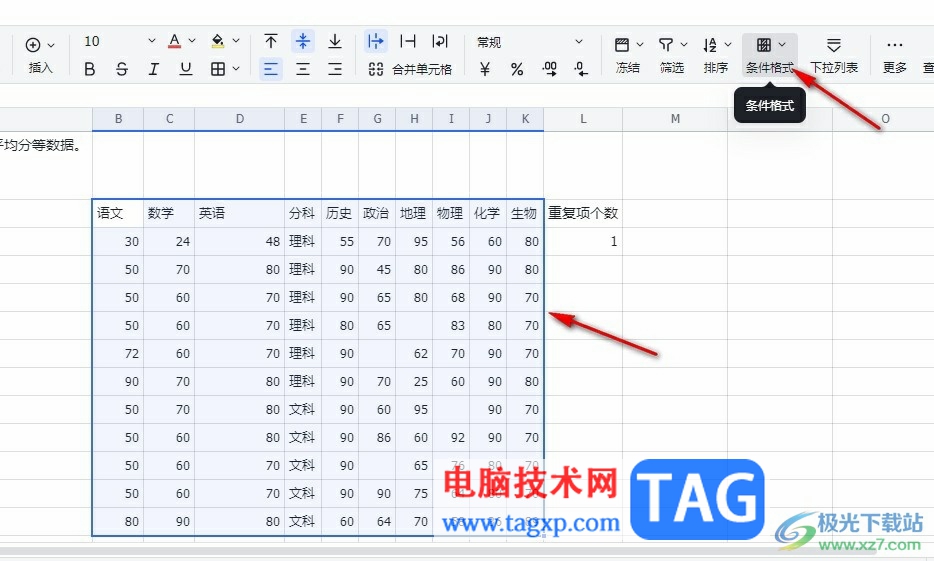Expand the Freeze dropdown arrow

[640, 45]
